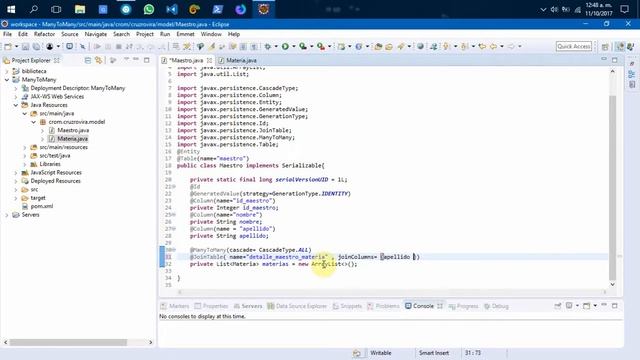
Task: Minimize the Project Explorer panel
Action: [x=136, y=60]
